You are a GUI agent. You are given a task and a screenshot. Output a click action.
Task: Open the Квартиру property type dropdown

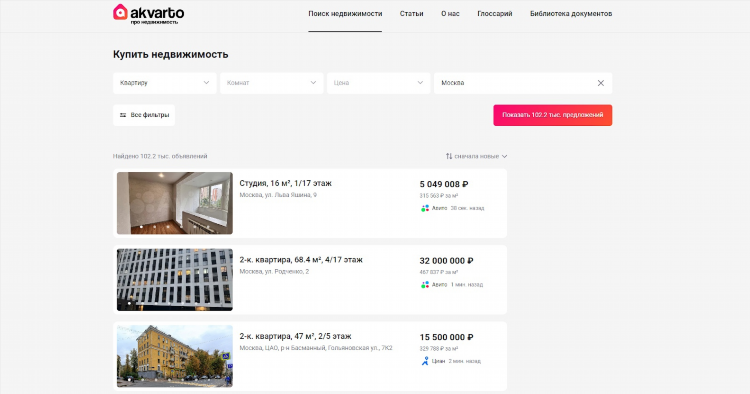click(165, 83)
